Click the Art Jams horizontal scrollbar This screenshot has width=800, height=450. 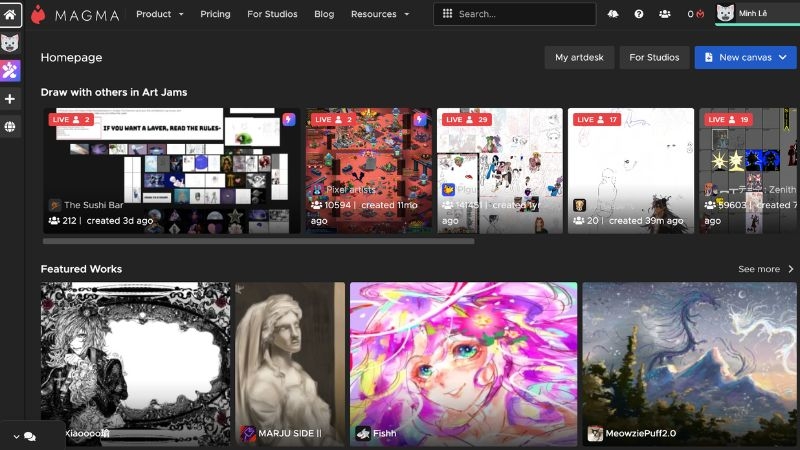point(259,241)
